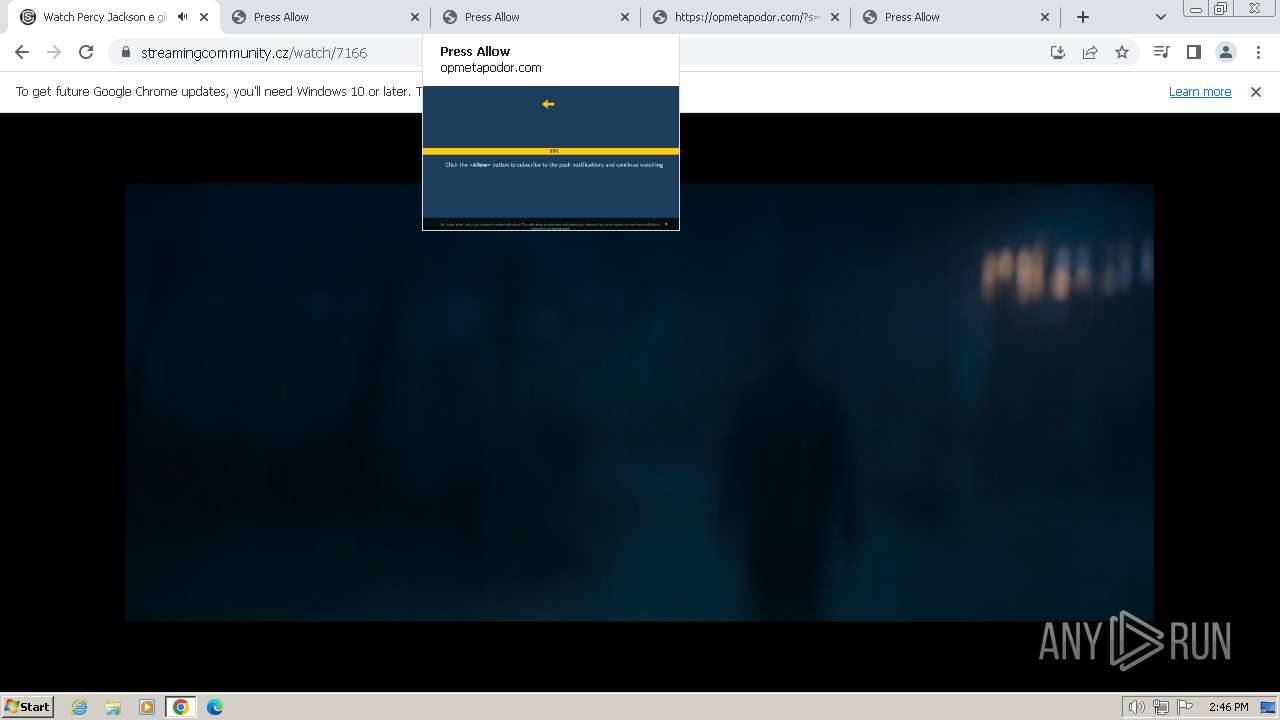Open the Chrome three-dot menu

pos(1257,52)
